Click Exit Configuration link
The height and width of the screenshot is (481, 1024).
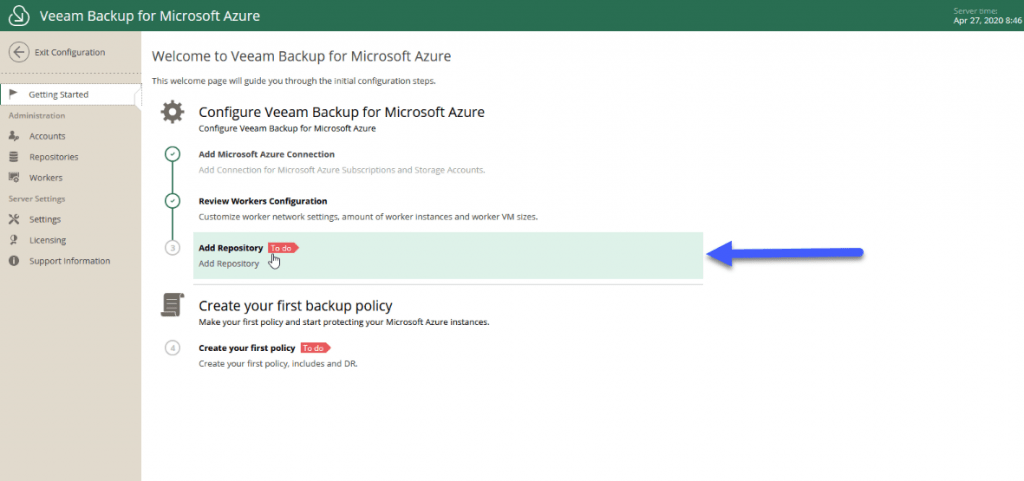tap(70, 52)
